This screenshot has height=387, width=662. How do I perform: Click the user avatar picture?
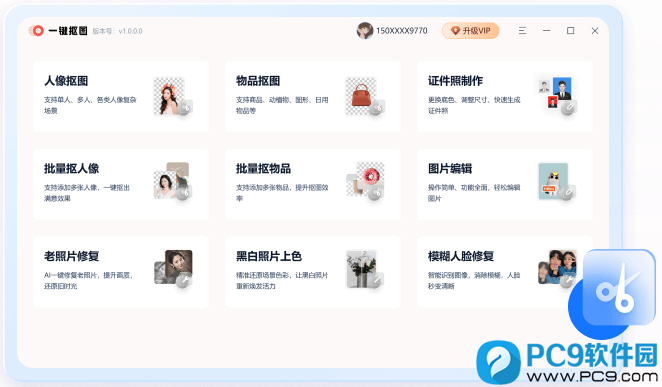(x=365, y=31)
